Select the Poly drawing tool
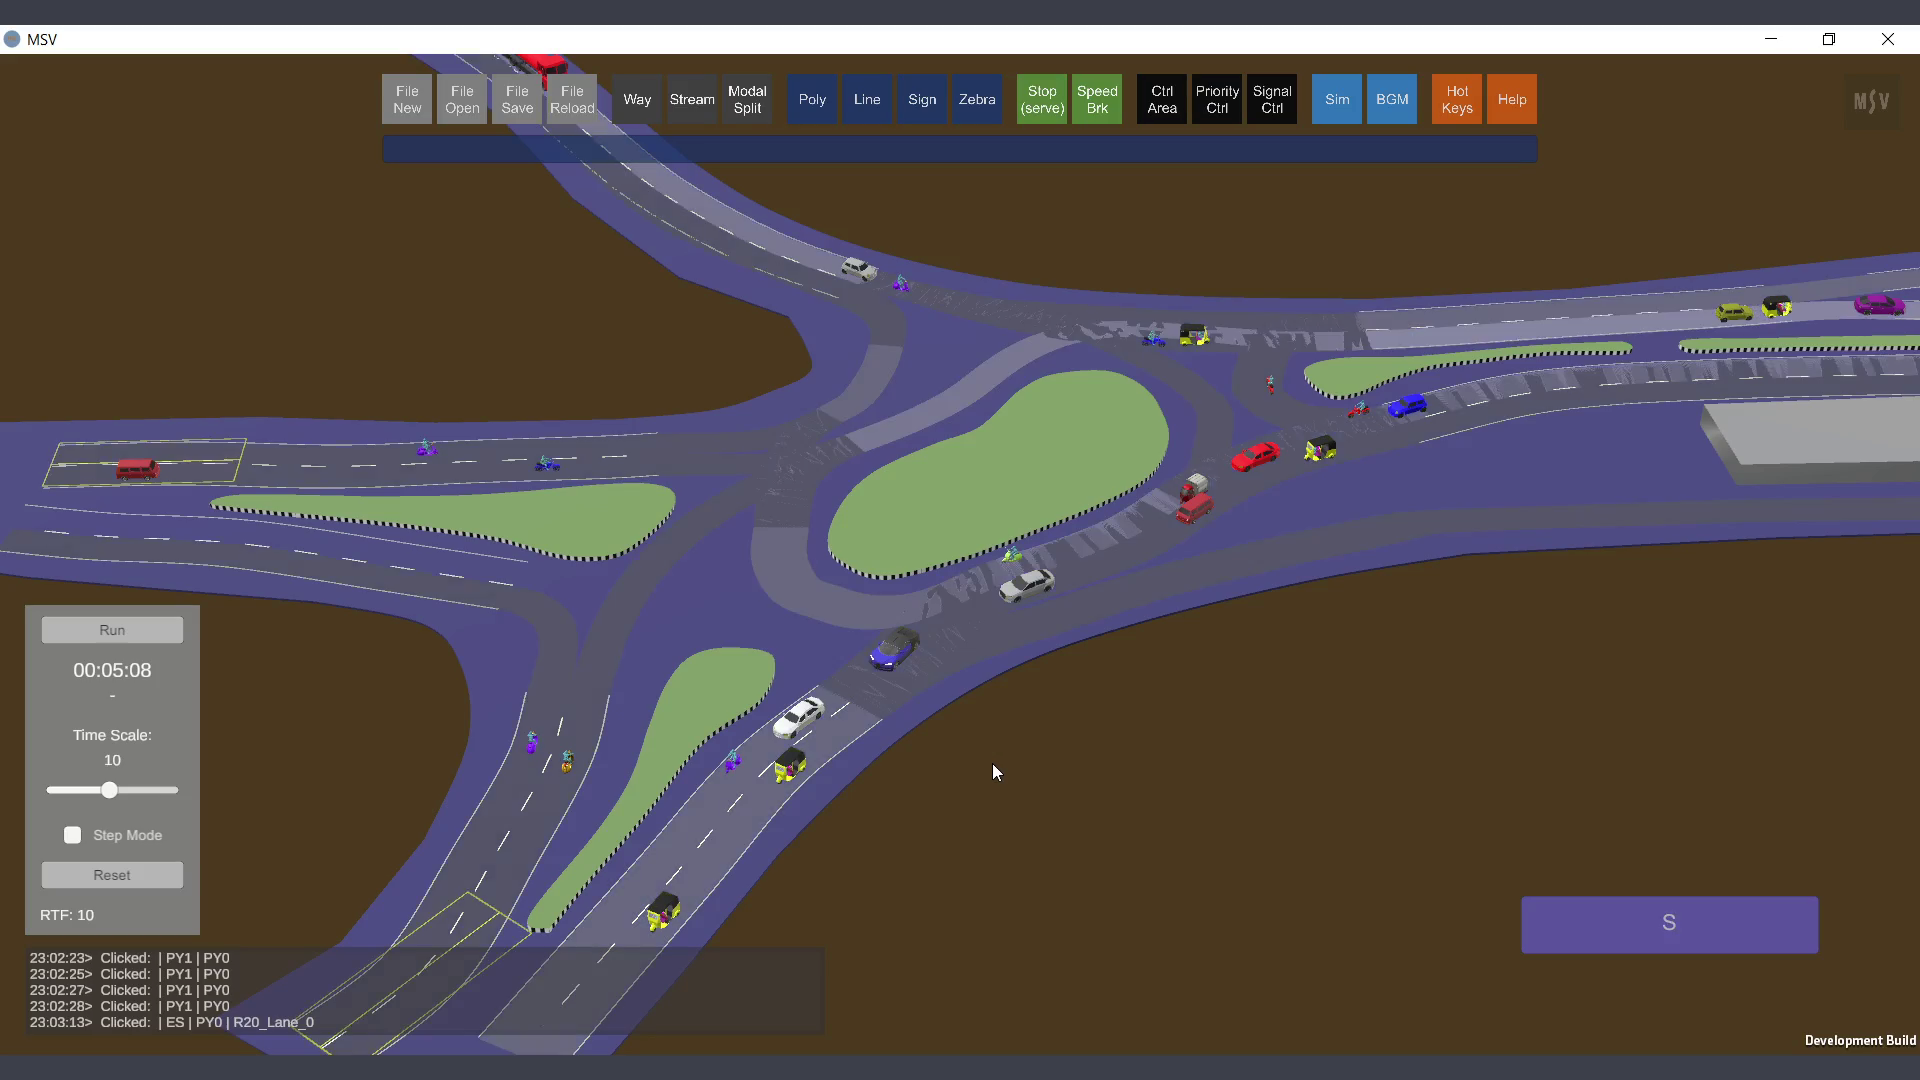The height and width of the screenshot is (1080, 1920). 812,99
